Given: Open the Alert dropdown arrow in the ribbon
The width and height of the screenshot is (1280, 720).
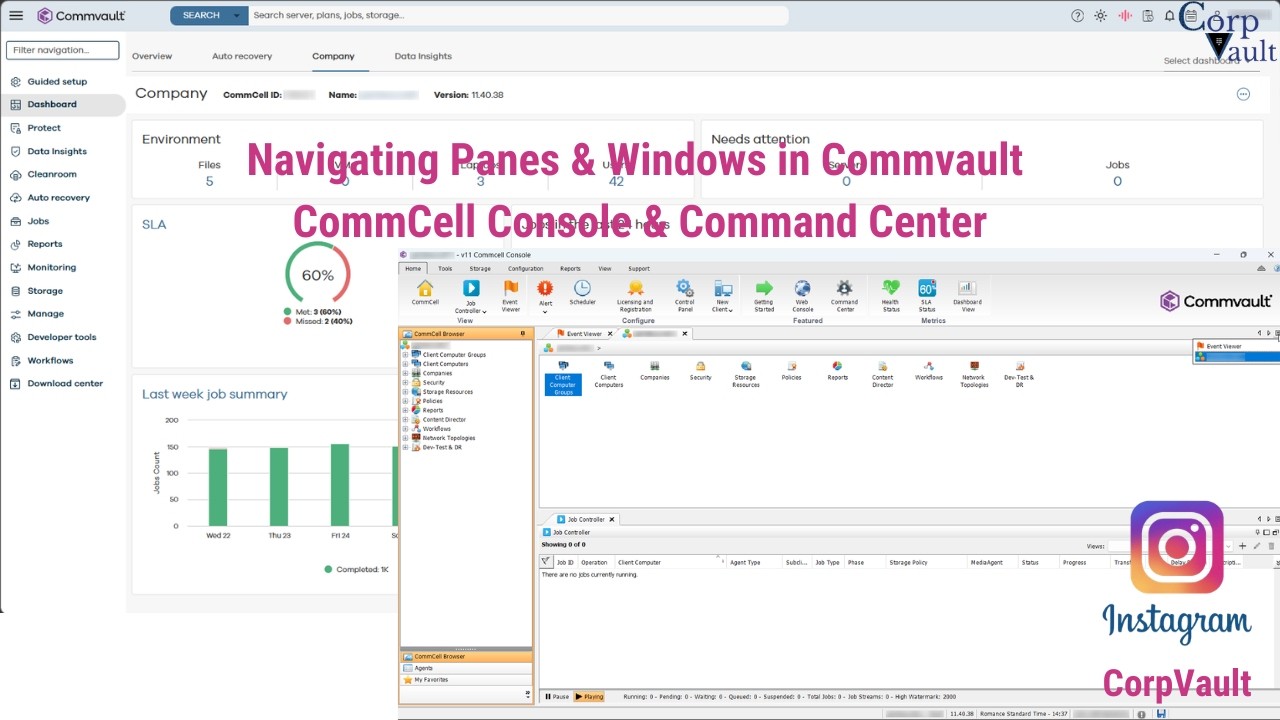Looking at the screenshot, I should (x=545, y=312).
